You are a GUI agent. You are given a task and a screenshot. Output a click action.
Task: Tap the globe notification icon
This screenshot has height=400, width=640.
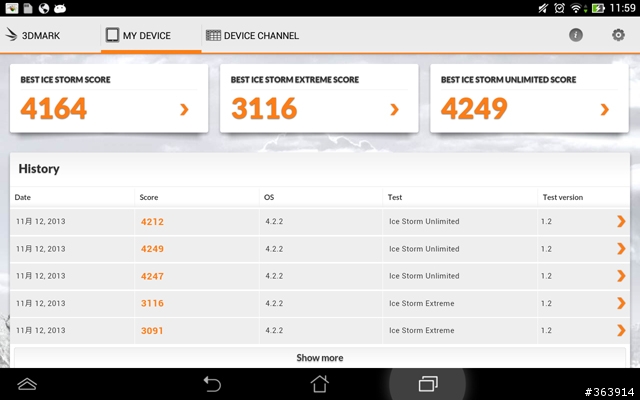(44, 8)
